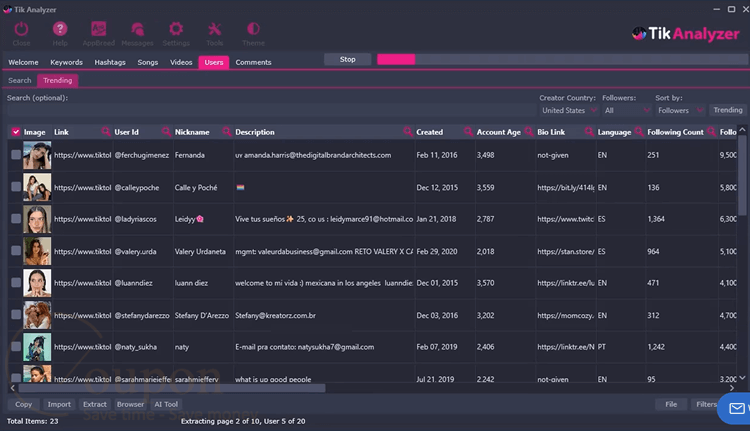Screen dimensions: 750x431
Task: Click the Copy button
Action: pos(23,404)
